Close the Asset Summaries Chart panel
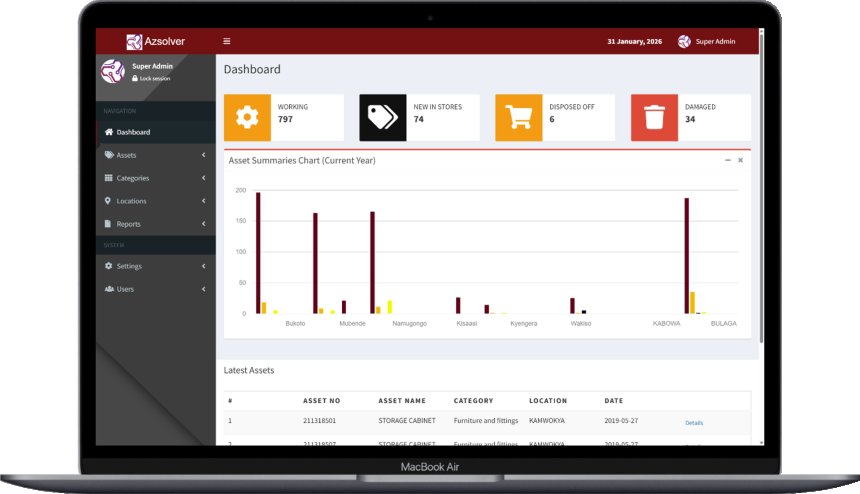Viewport: 860px width, 494px height. 740,160
